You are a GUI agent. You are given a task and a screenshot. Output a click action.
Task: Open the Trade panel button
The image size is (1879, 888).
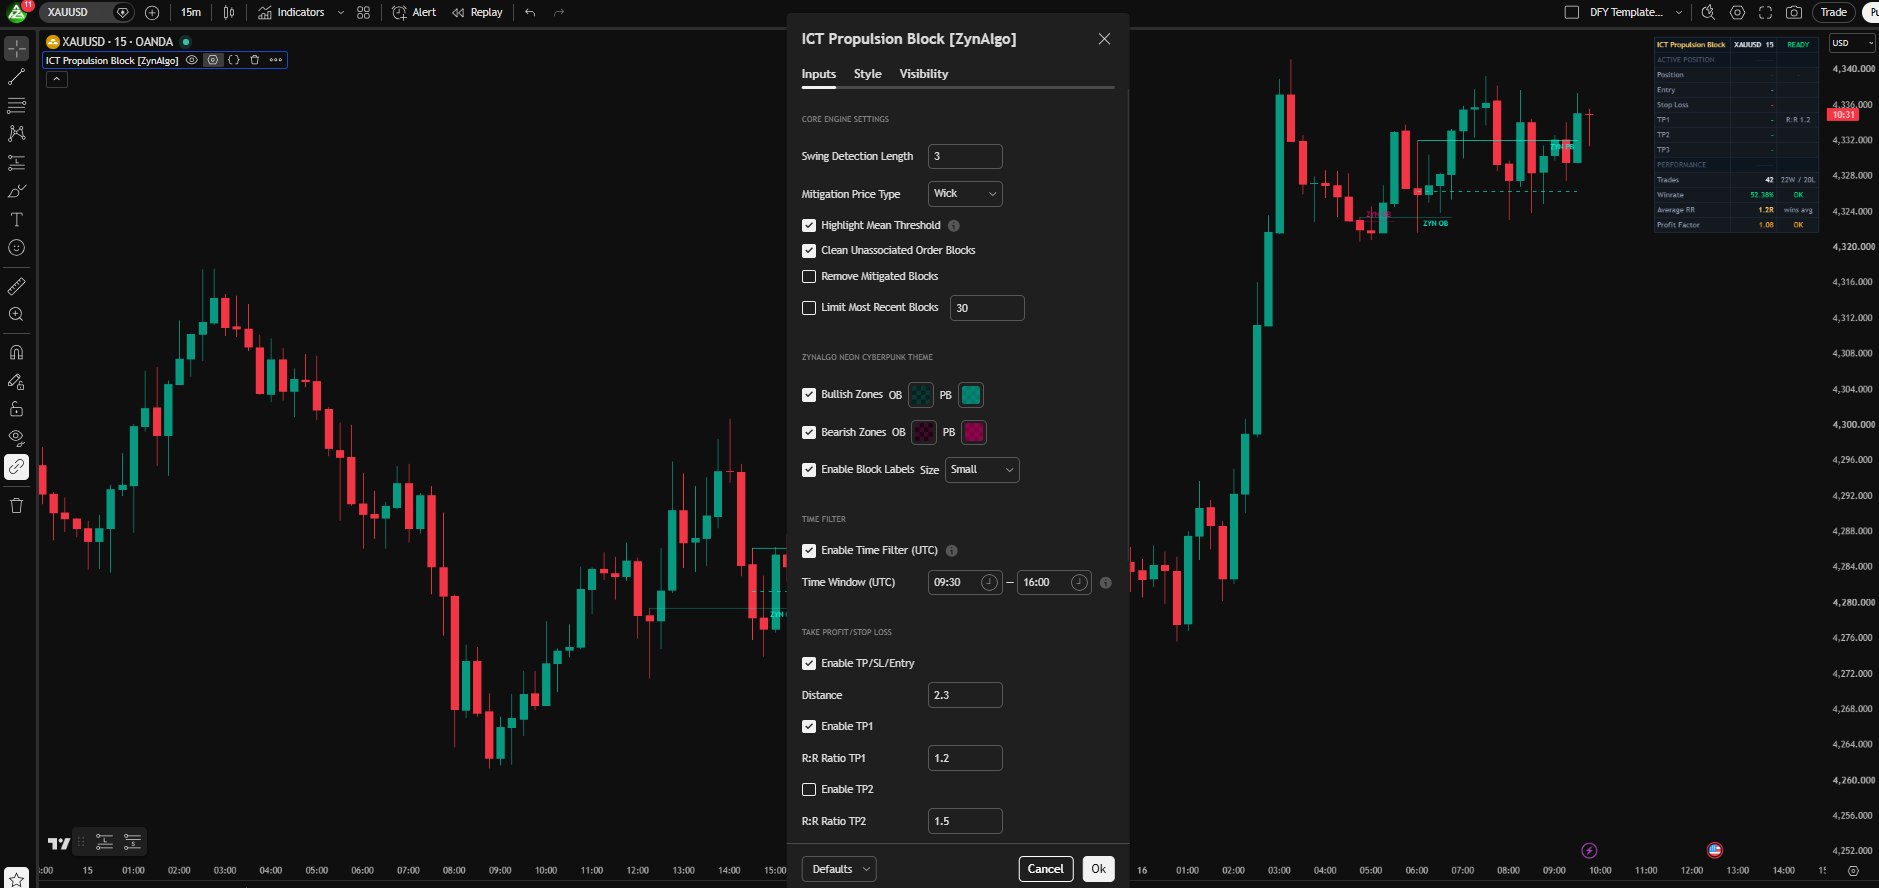click(1833, 12)
